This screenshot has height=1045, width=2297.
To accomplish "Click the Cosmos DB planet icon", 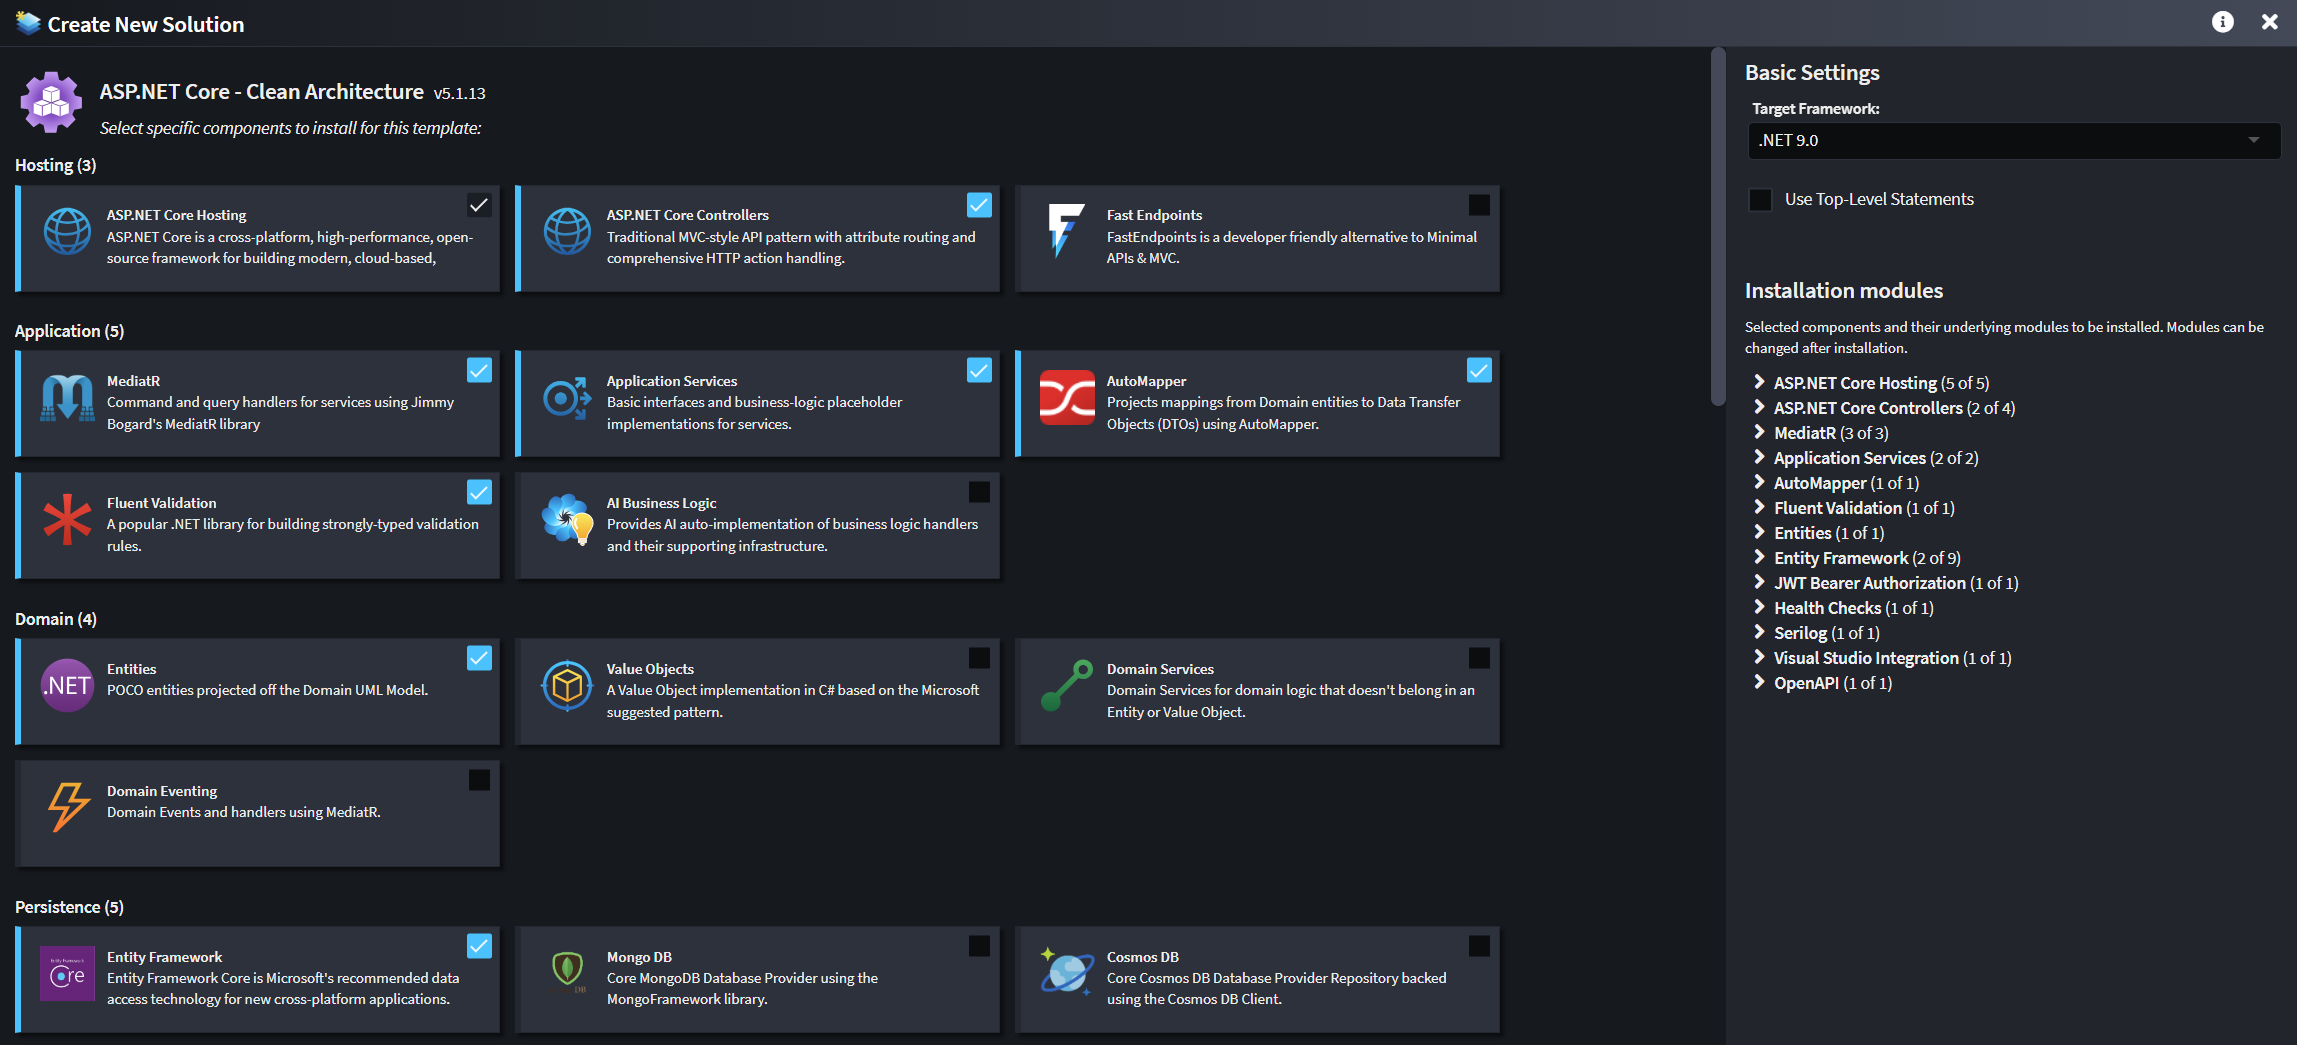I will [1066, 972].
